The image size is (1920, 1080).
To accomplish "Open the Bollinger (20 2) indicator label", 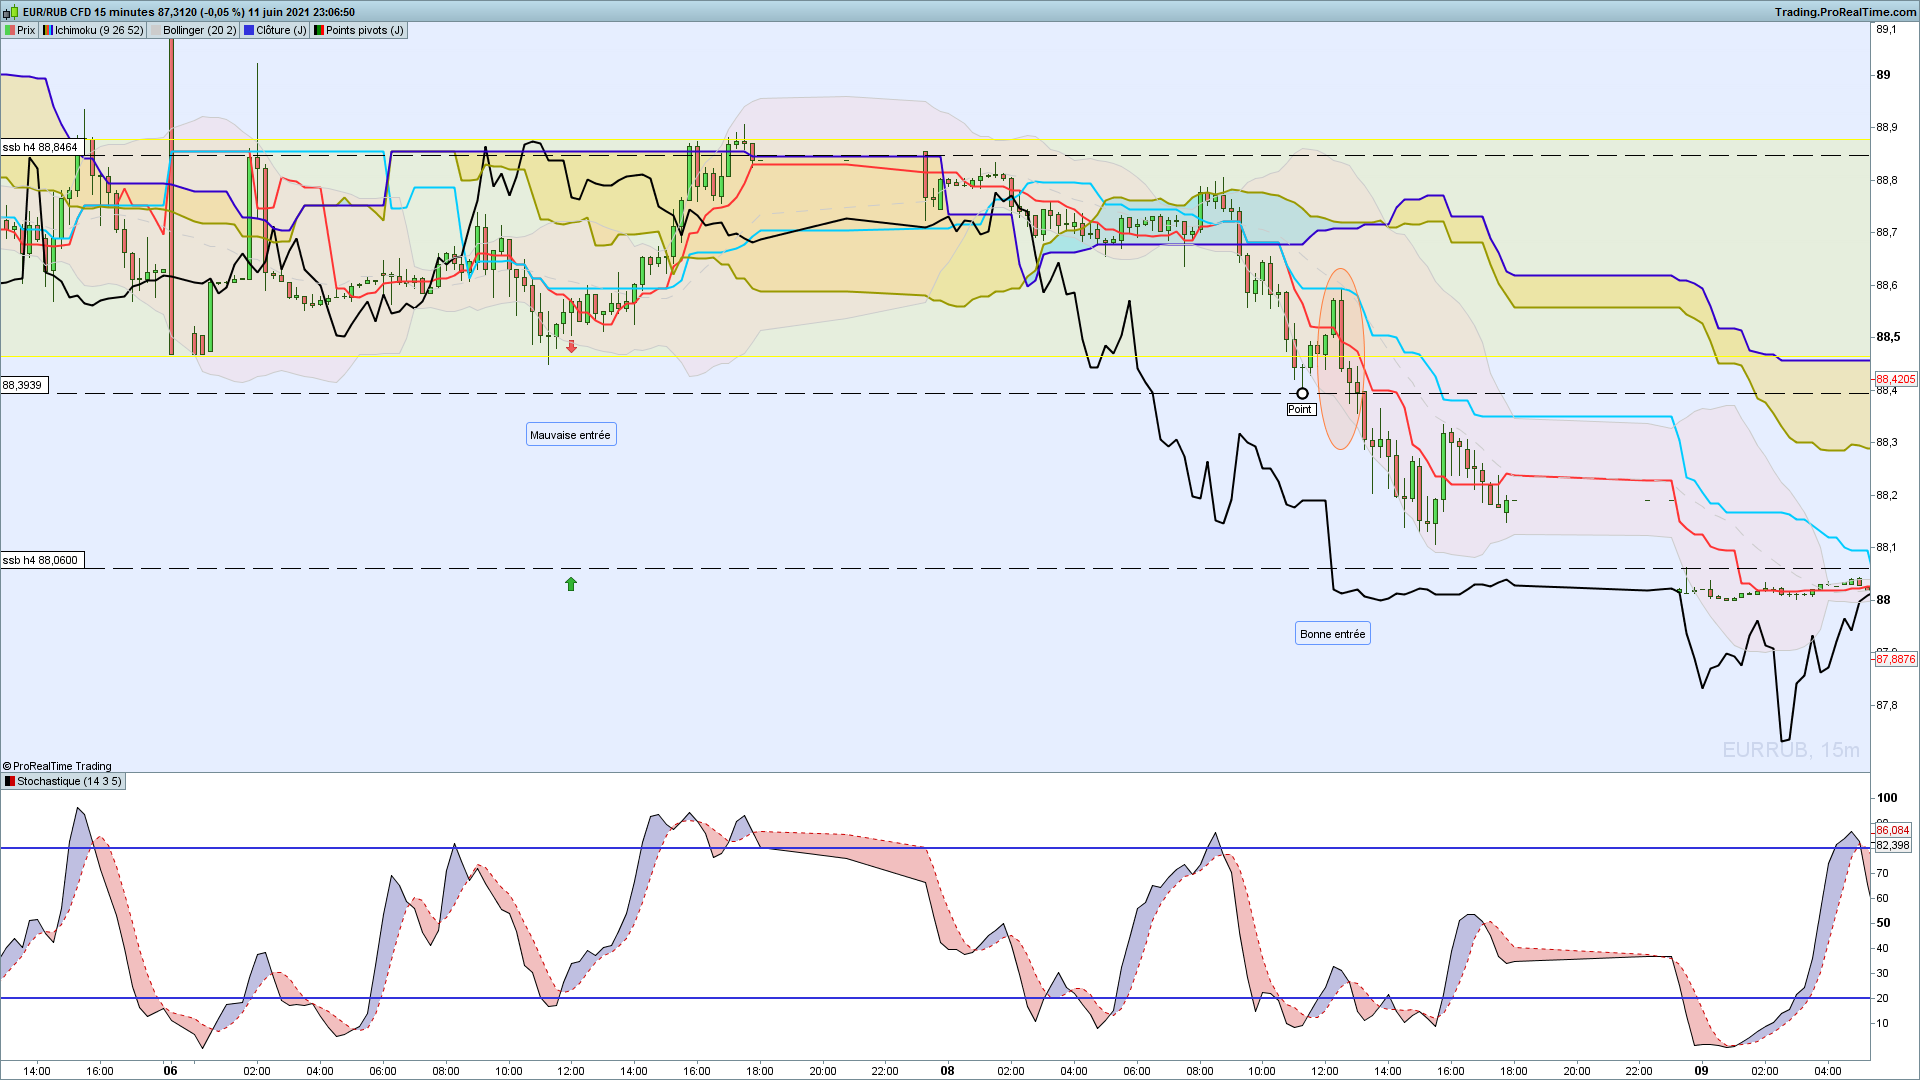I will (x=193, y=30).
